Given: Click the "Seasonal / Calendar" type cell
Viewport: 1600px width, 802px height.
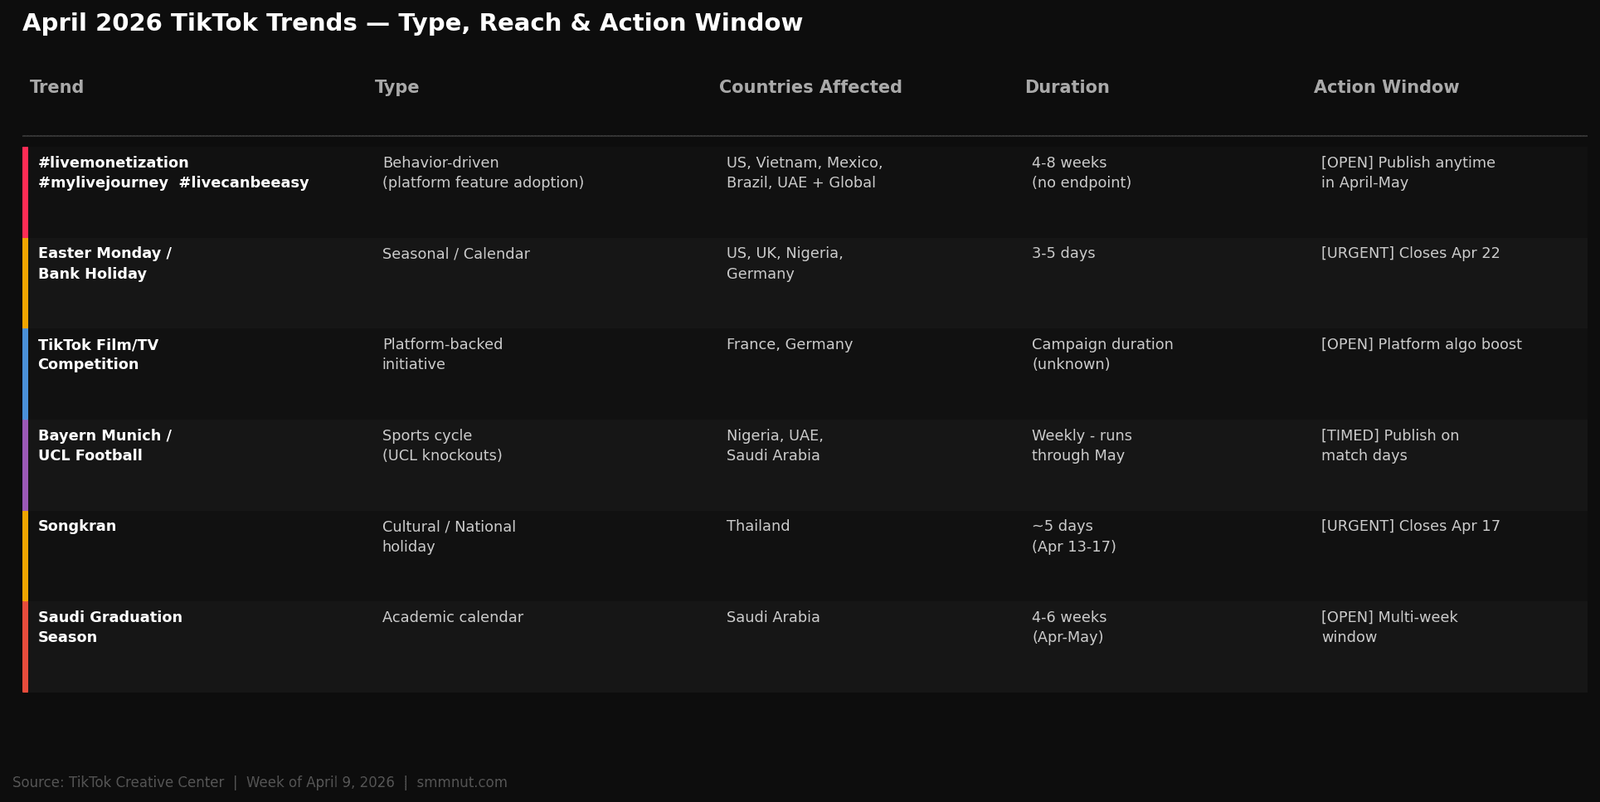Looking at the screenshot, I should [455, 254].
